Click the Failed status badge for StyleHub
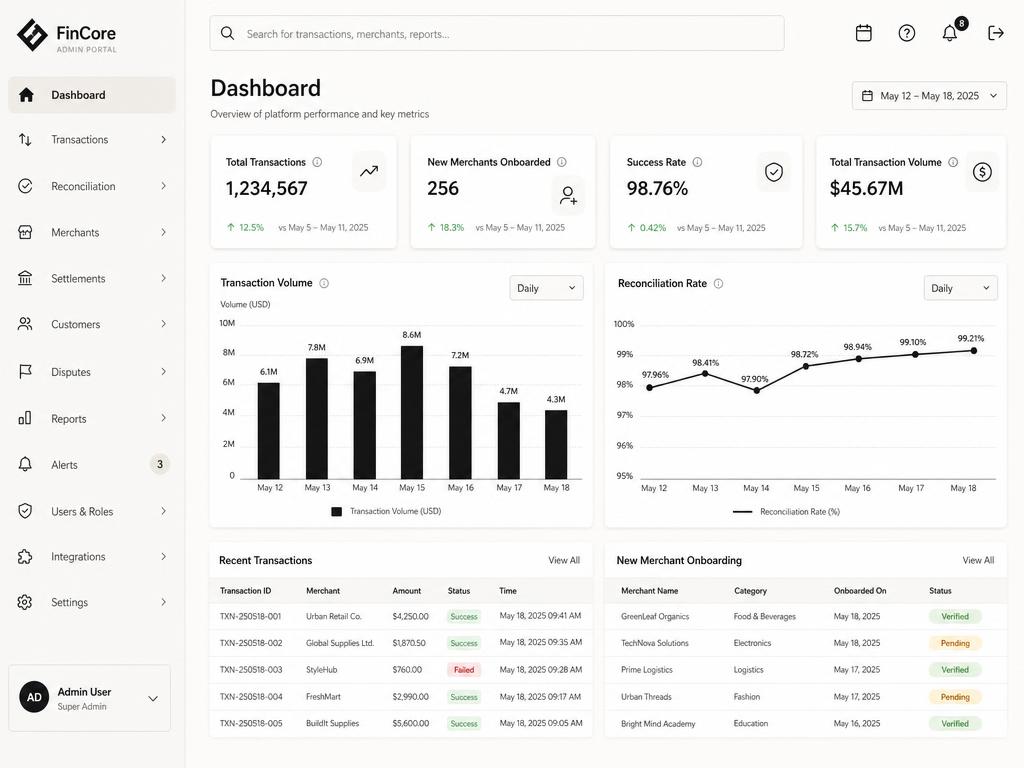This screenshot has height=768, width=1024. [464, 669]
